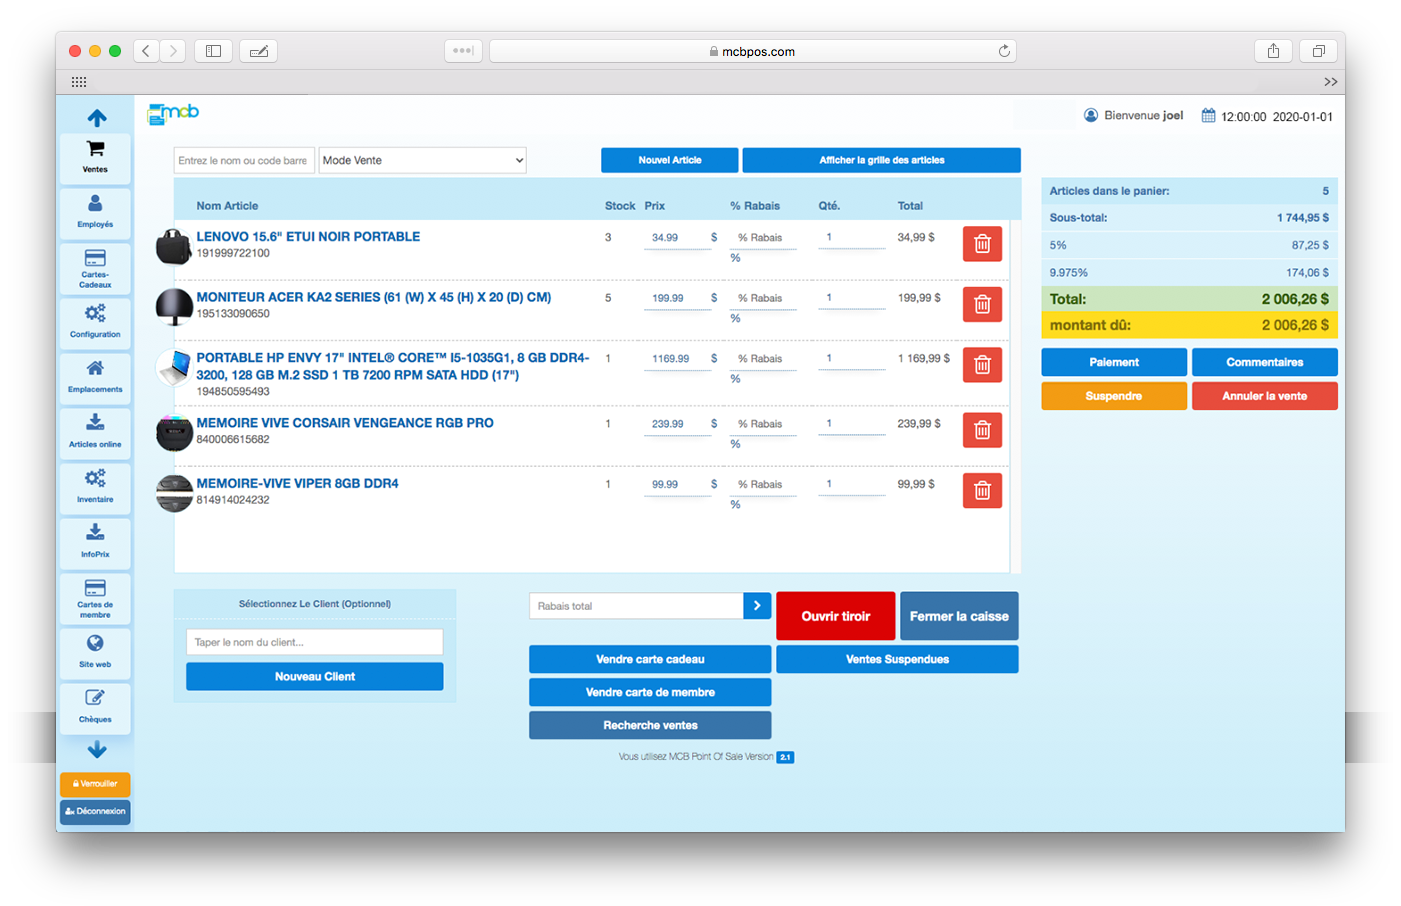Image resolution: width=1401 pixels, height=906 pixels.
Task: Open MONITEUR ACER KA2 SERIES link
Action: (x=374, y=297)
